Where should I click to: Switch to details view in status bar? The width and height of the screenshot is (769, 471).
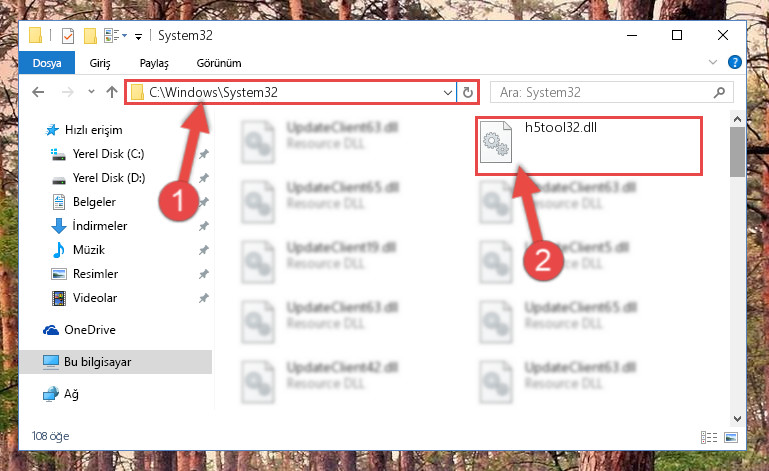pyautogui.click(x=709, y=437)
